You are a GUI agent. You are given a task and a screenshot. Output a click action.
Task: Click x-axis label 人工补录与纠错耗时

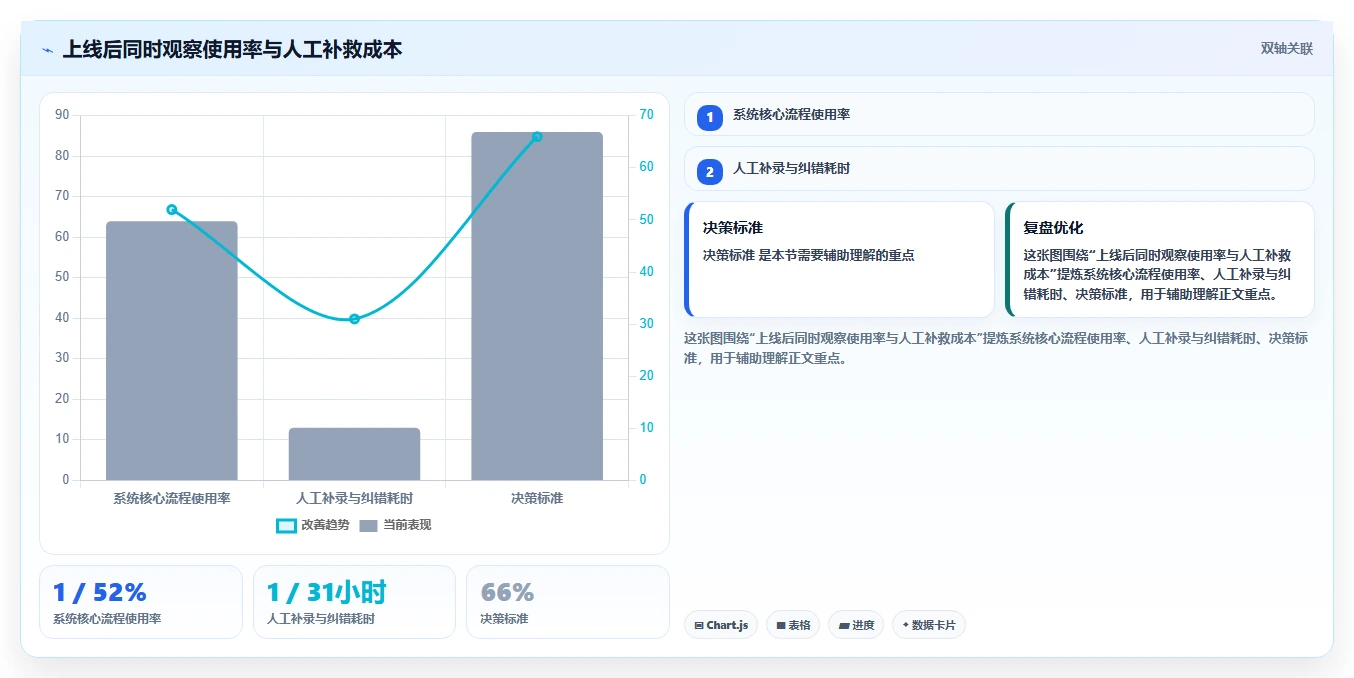(354, 498)
